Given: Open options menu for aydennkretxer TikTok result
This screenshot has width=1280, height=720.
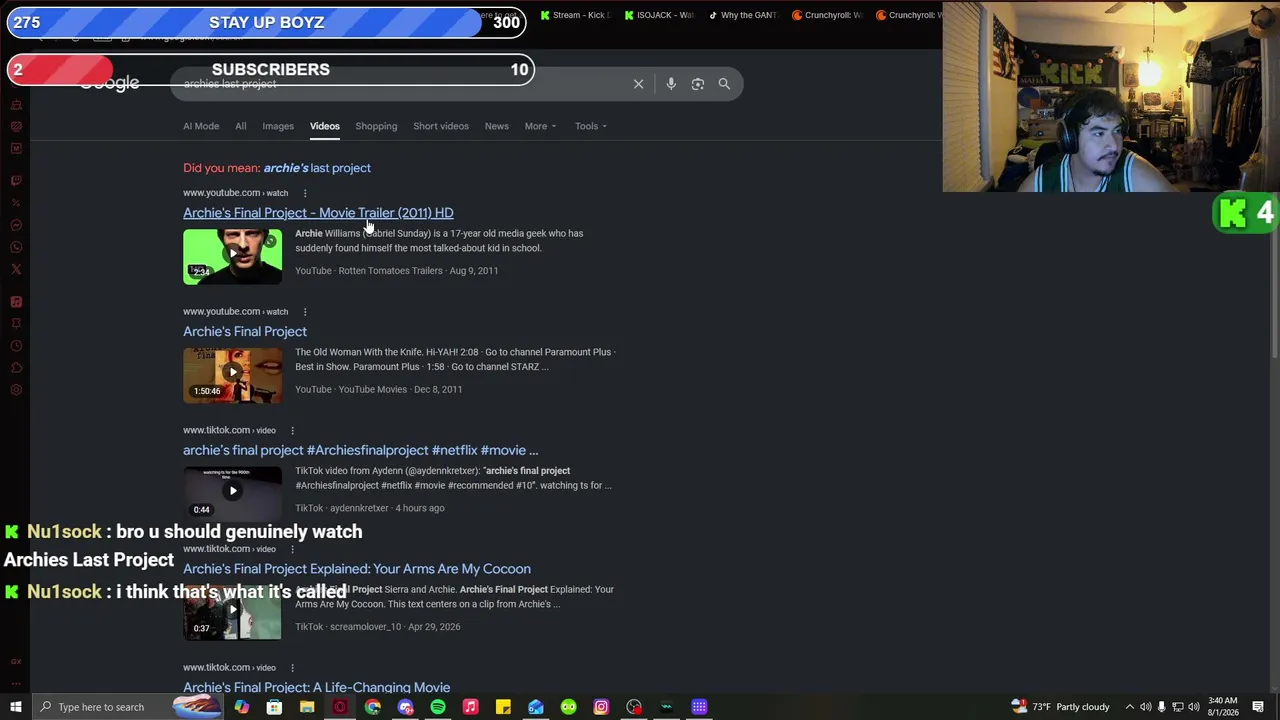Looking at the screenshot, I should pyautogui.click(x=292, y=431).
